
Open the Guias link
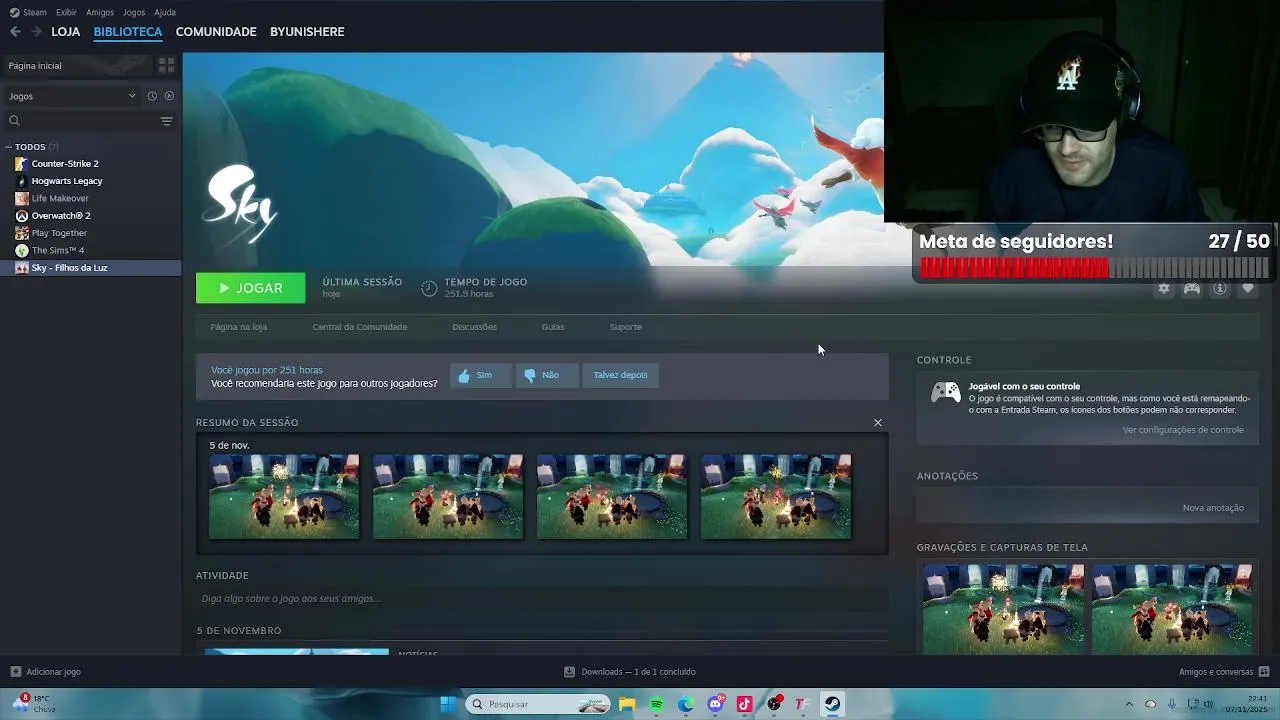553,327
